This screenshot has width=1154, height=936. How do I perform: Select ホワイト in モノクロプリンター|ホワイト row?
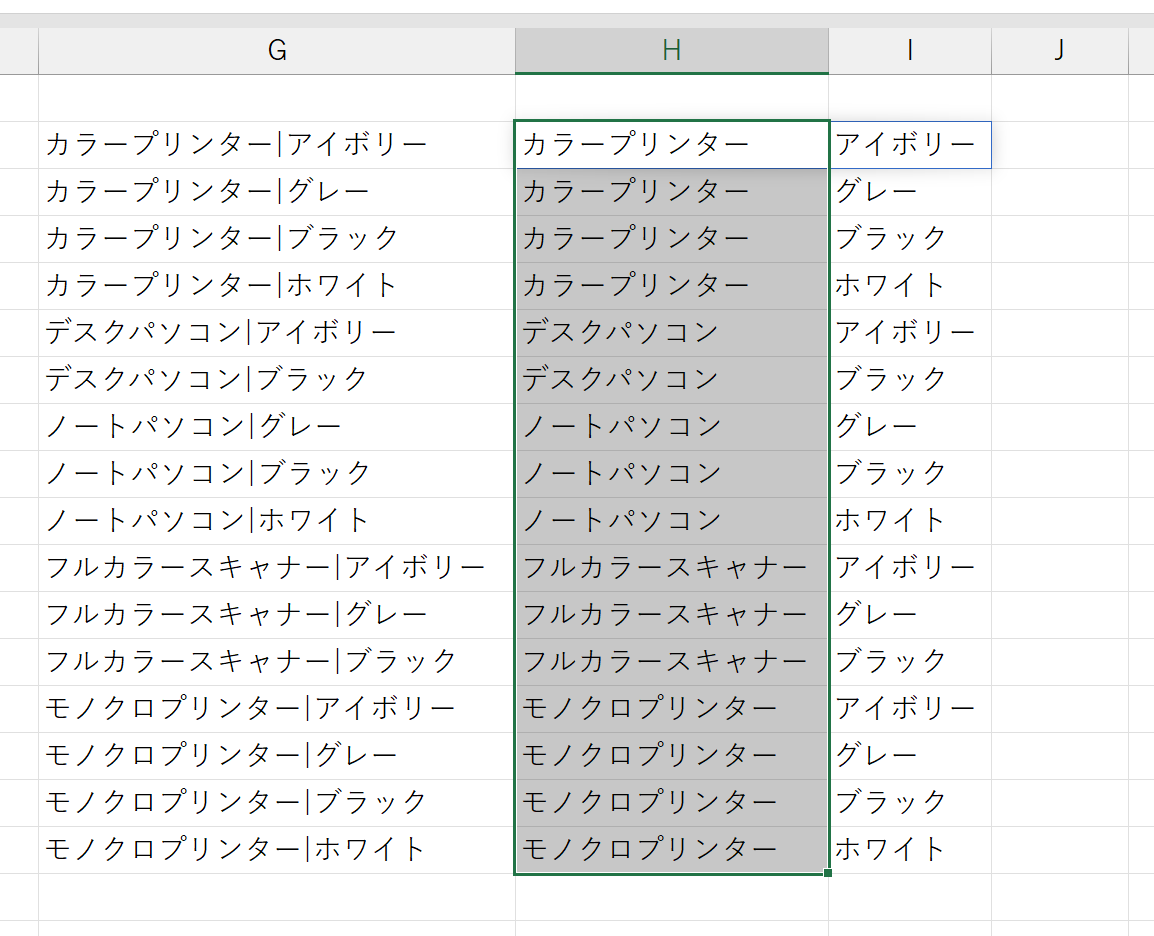910,850
